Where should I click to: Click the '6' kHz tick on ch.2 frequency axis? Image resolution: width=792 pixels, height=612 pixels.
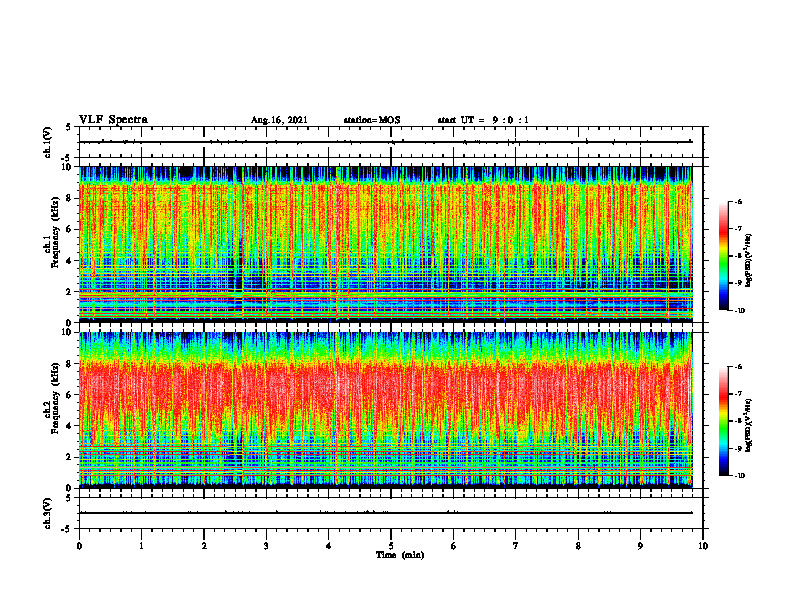70,395
